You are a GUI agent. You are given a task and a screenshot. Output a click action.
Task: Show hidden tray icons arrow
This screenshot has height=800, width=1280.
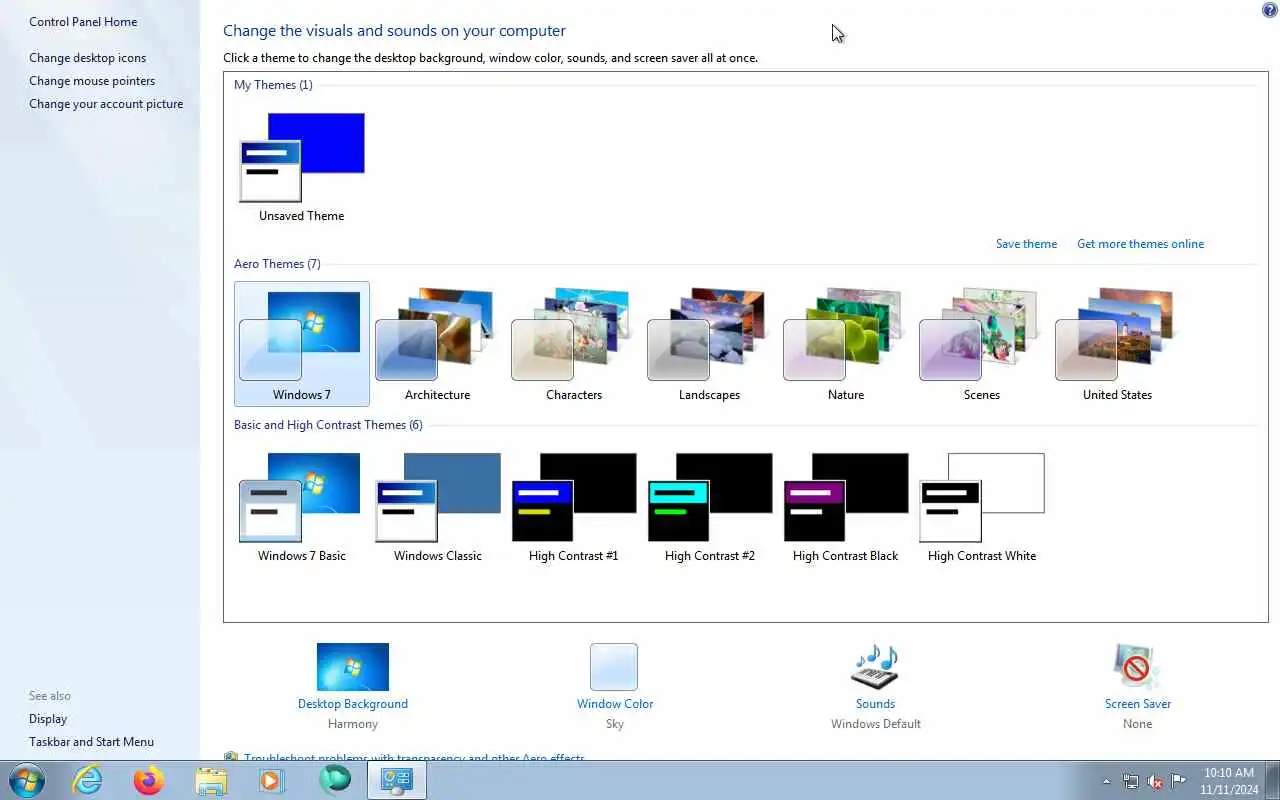pos(1106,781)
